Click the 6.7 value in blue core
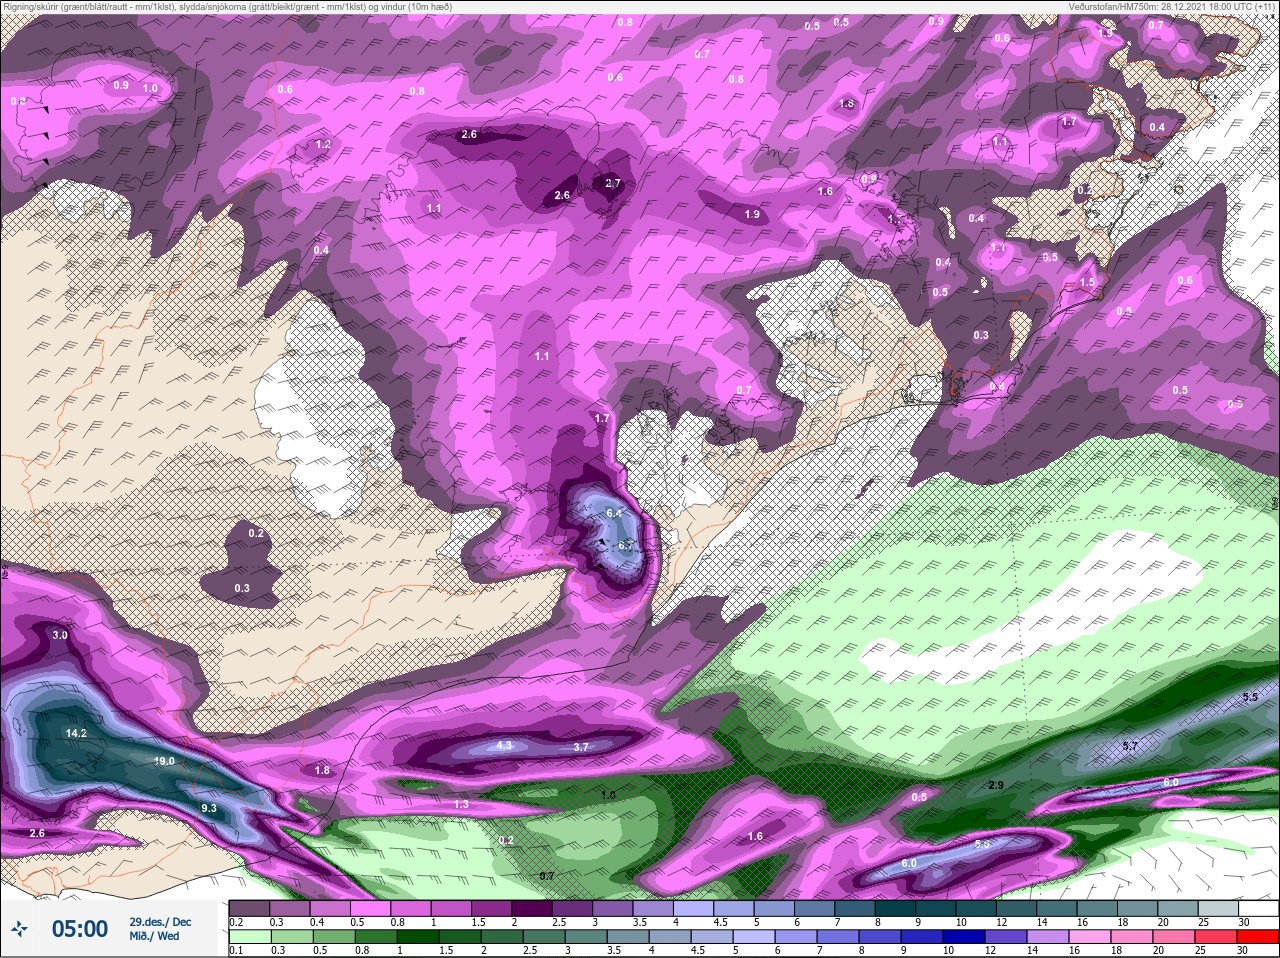The height and width of the screenshot is (958, 1280). [626, 545]
